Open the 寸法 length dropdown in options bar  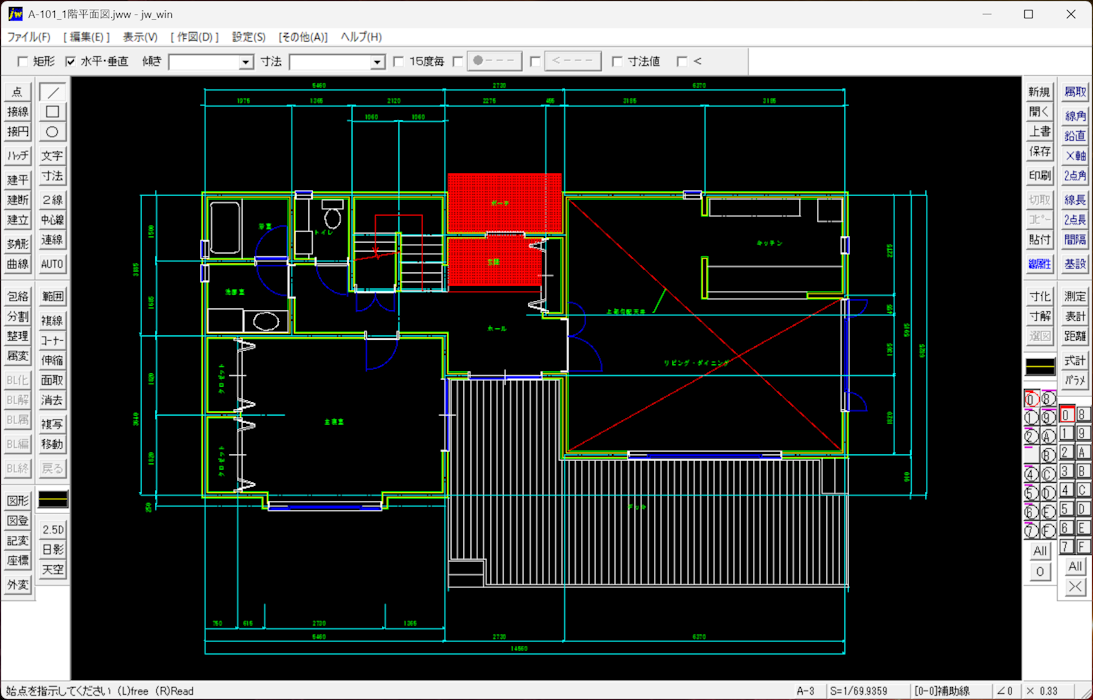tap(377, 62)
